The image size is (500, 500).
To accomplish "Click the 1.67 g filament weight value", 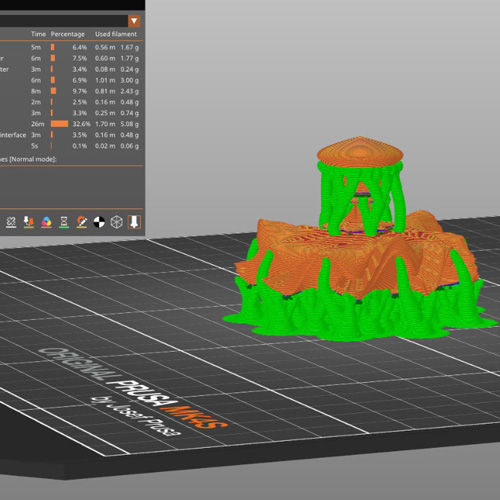I will 130,47.
